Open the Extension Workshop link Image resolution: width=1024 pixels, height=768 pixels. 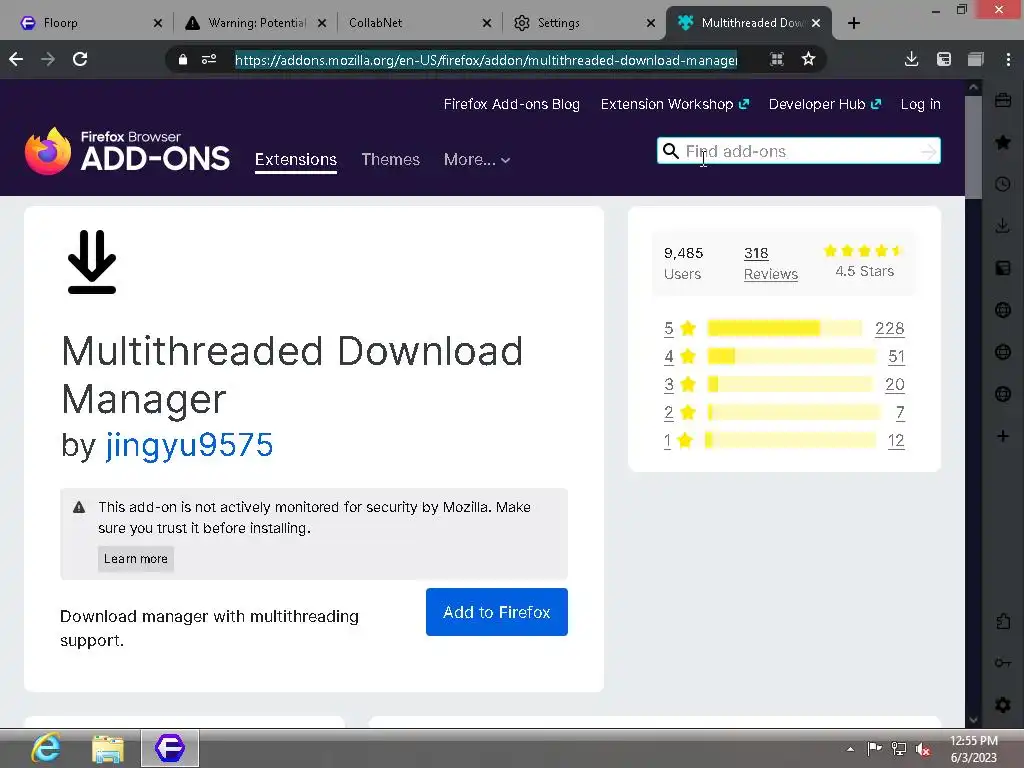click(x=675, y=104)
